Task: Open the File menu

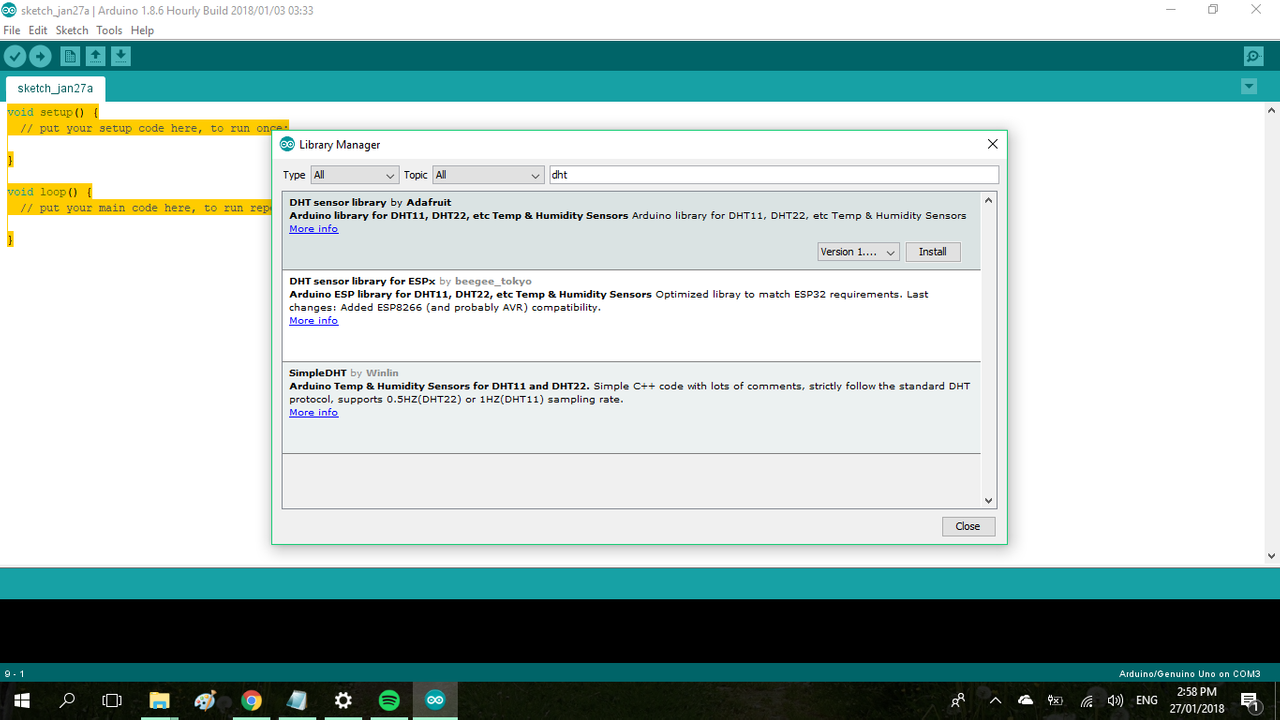Action: [x=12, y=31]
